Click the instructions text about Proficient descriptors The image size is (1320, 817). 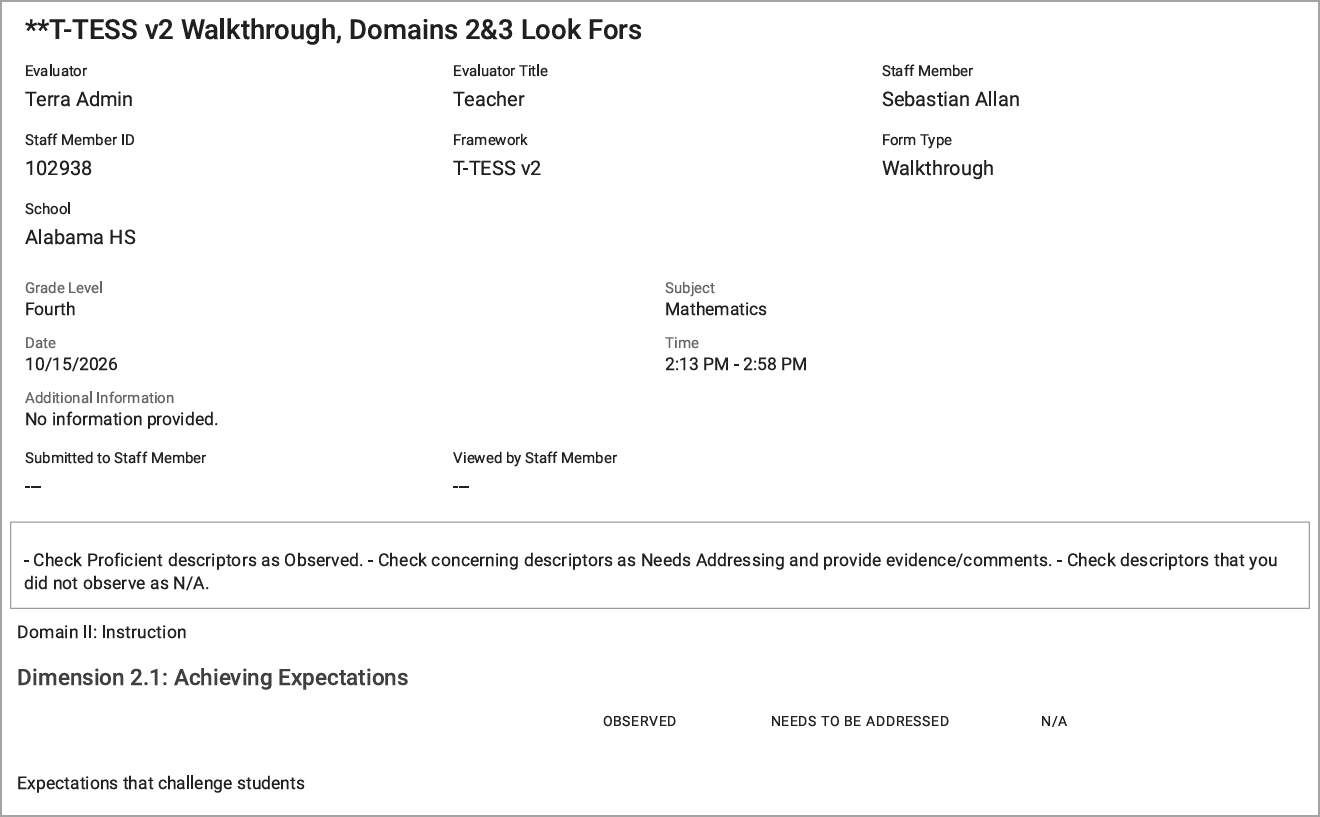tap(651, 571)
